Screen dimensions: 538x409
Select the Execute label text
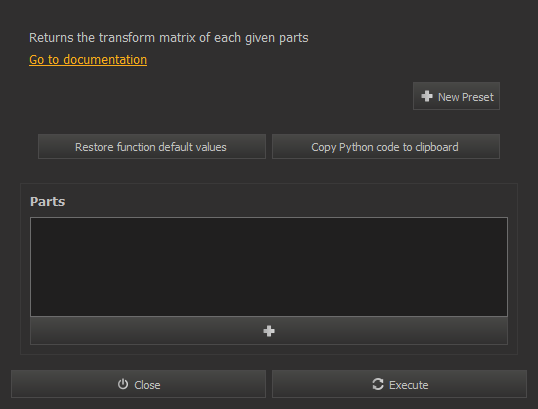[409, 385]
